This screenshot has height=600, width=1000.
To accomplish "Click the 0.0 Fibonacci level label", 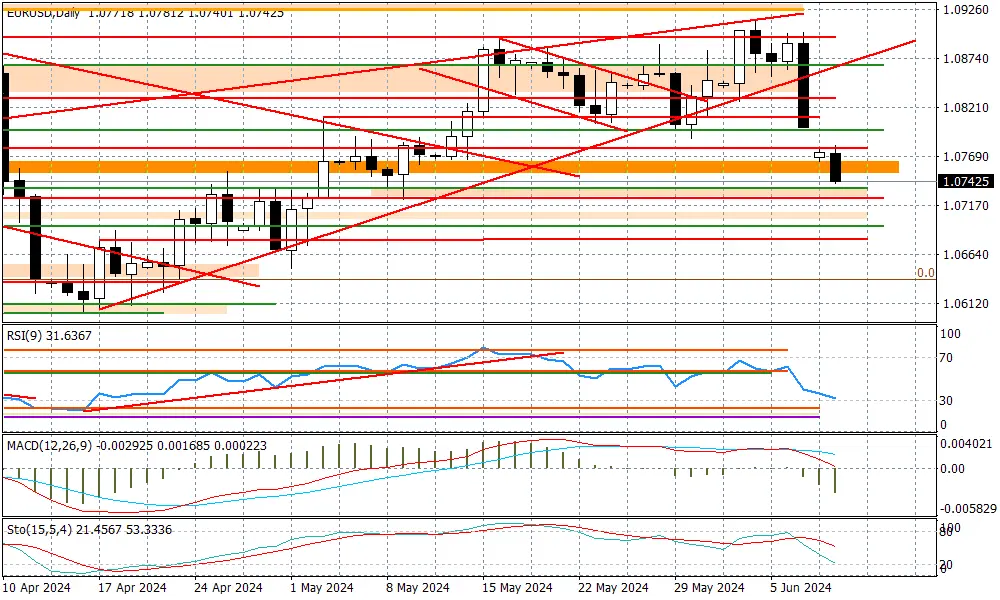I will [925, 273].
